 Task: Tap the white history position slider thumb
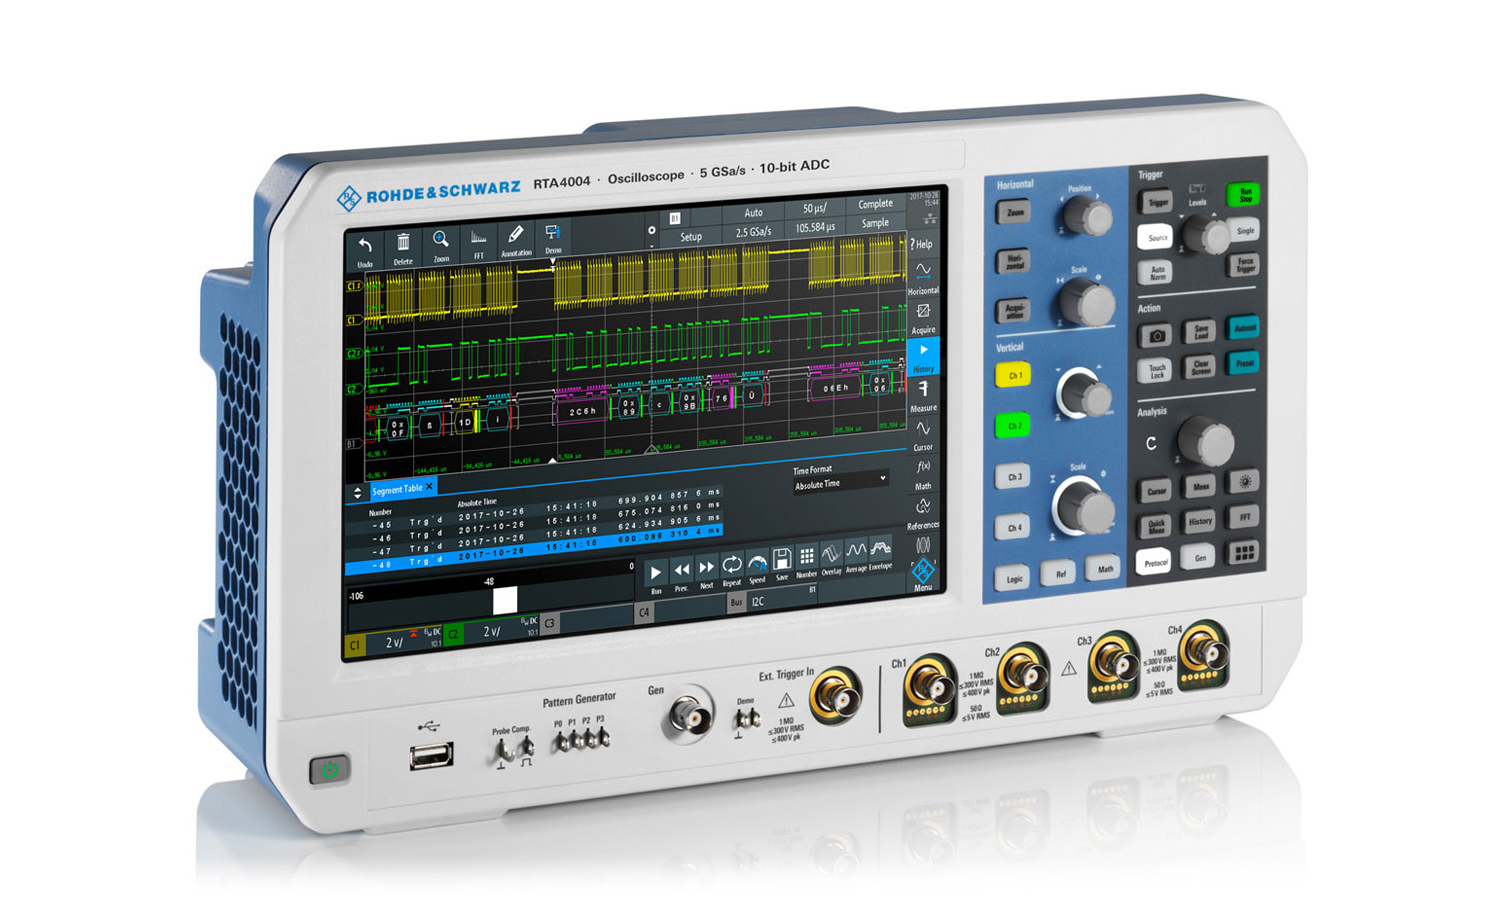[x=505, y=600]
